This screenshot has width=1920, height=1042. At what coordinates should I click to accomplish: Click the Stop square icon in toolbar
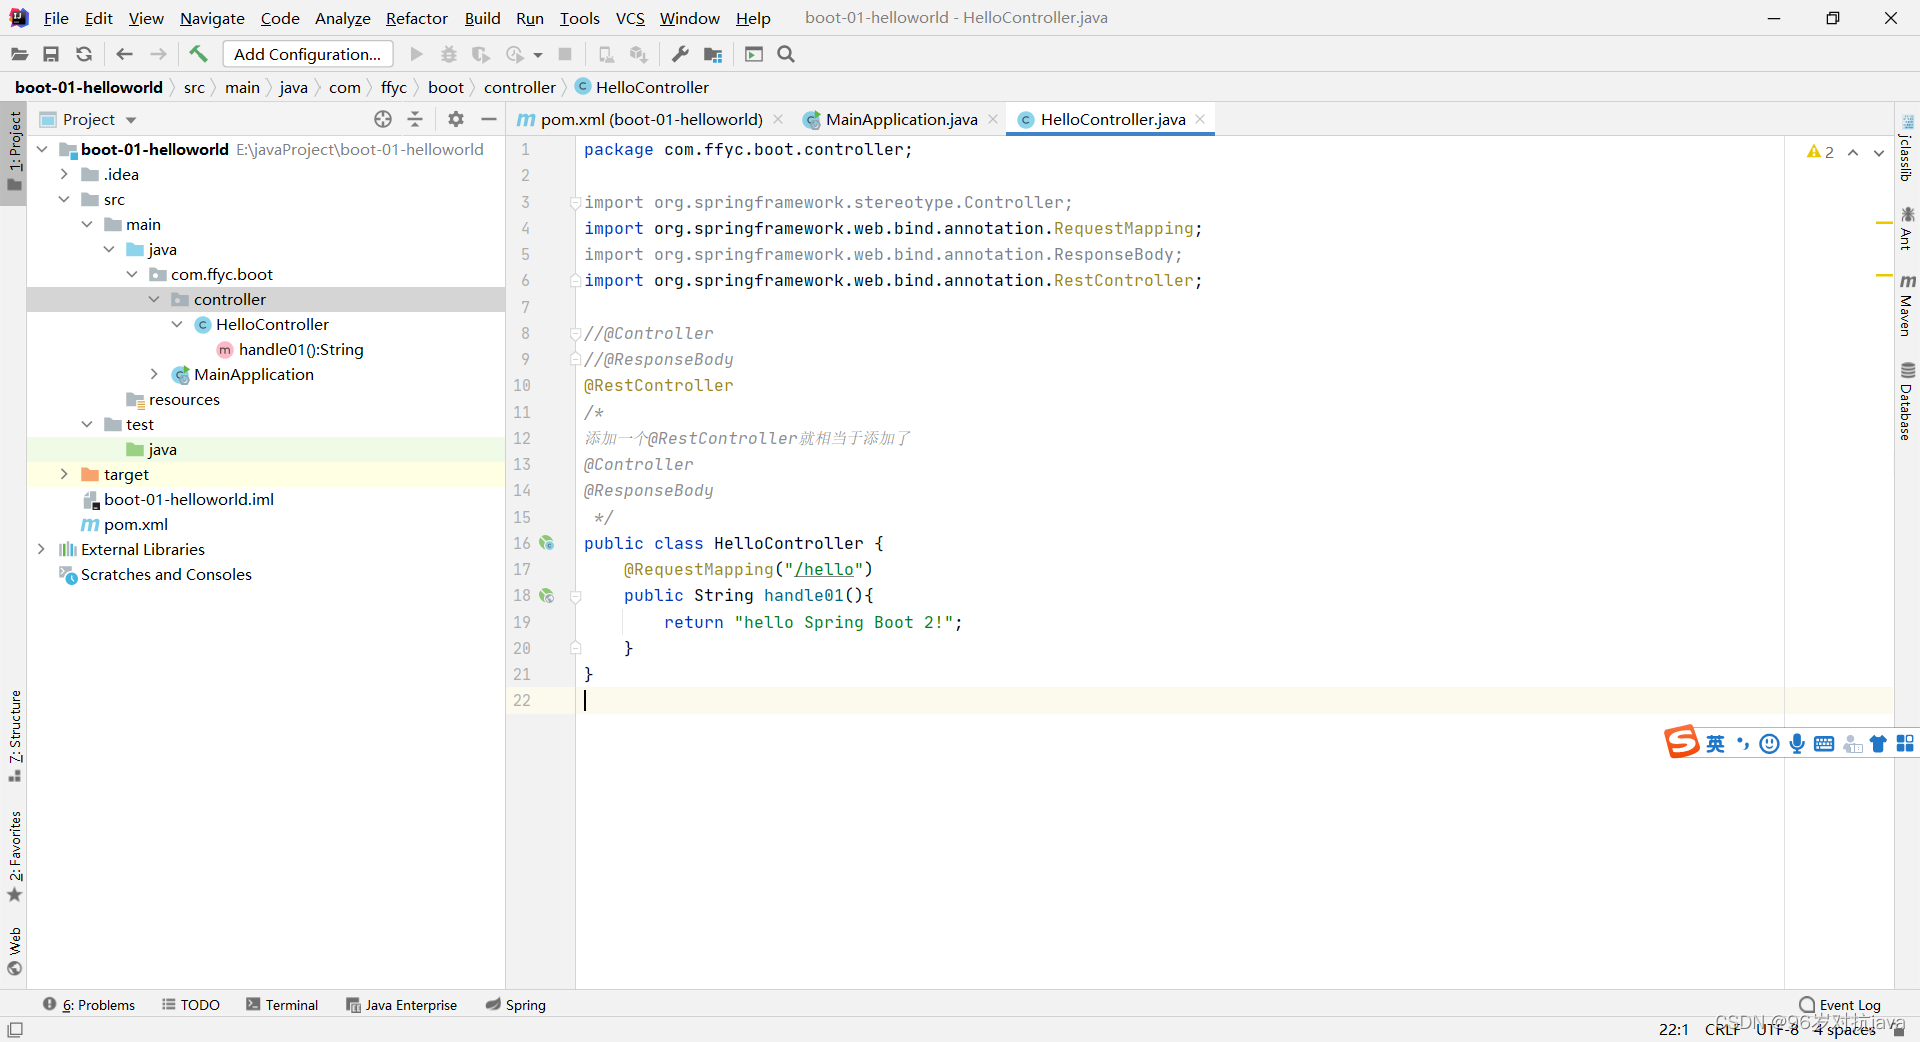coord(565,54)
